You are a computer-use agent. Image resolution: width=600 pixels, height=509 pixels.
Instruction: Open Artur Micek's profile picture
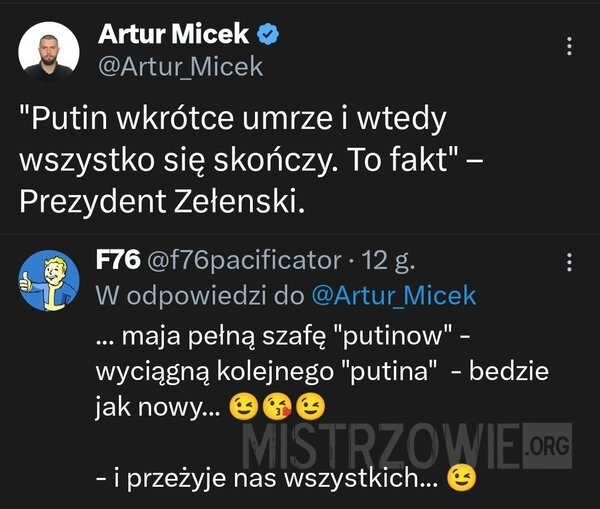49,52
